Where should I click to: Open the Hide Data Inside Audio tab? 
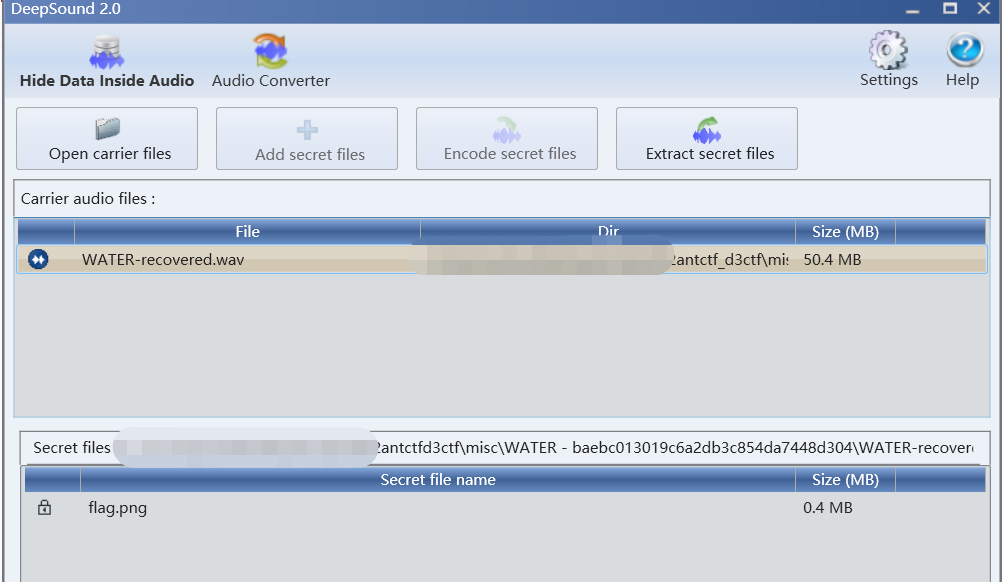click(106, 62)
